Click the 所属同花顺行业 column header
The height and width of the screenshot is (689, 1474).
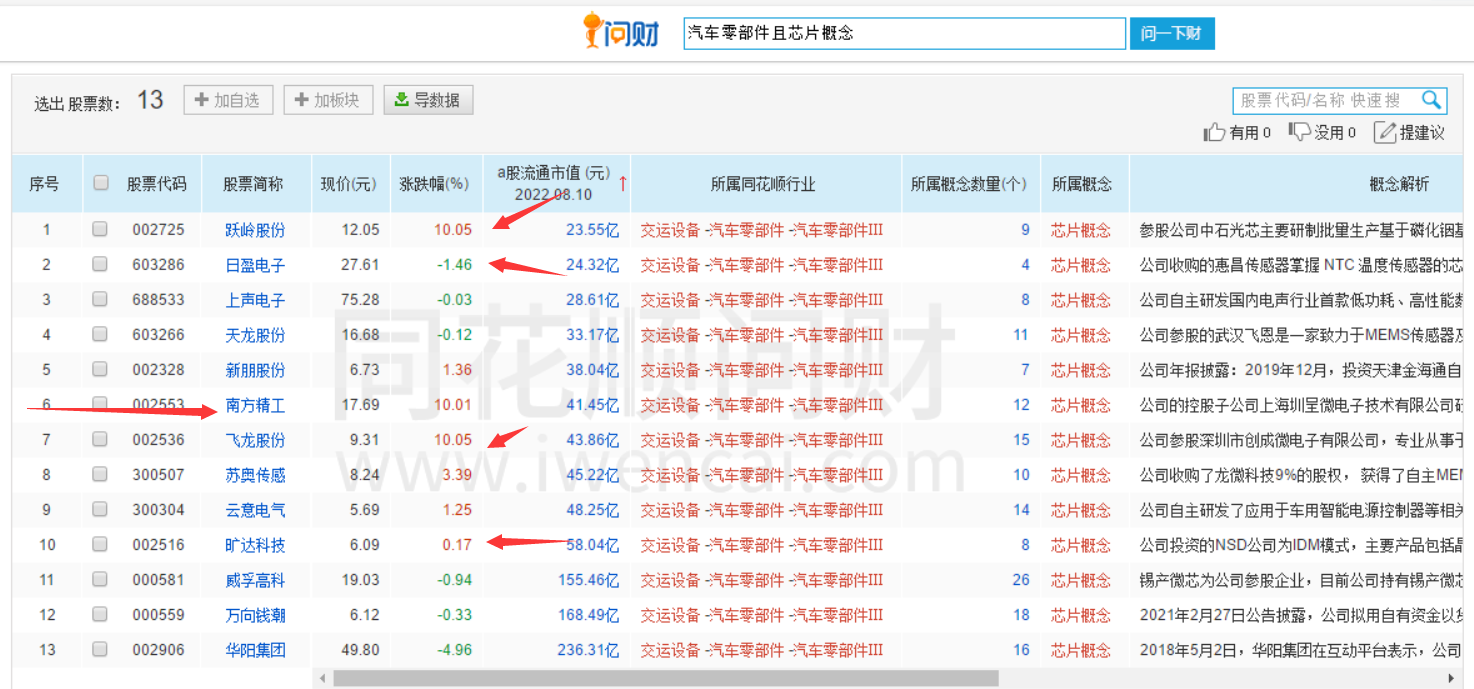[763, 184]
